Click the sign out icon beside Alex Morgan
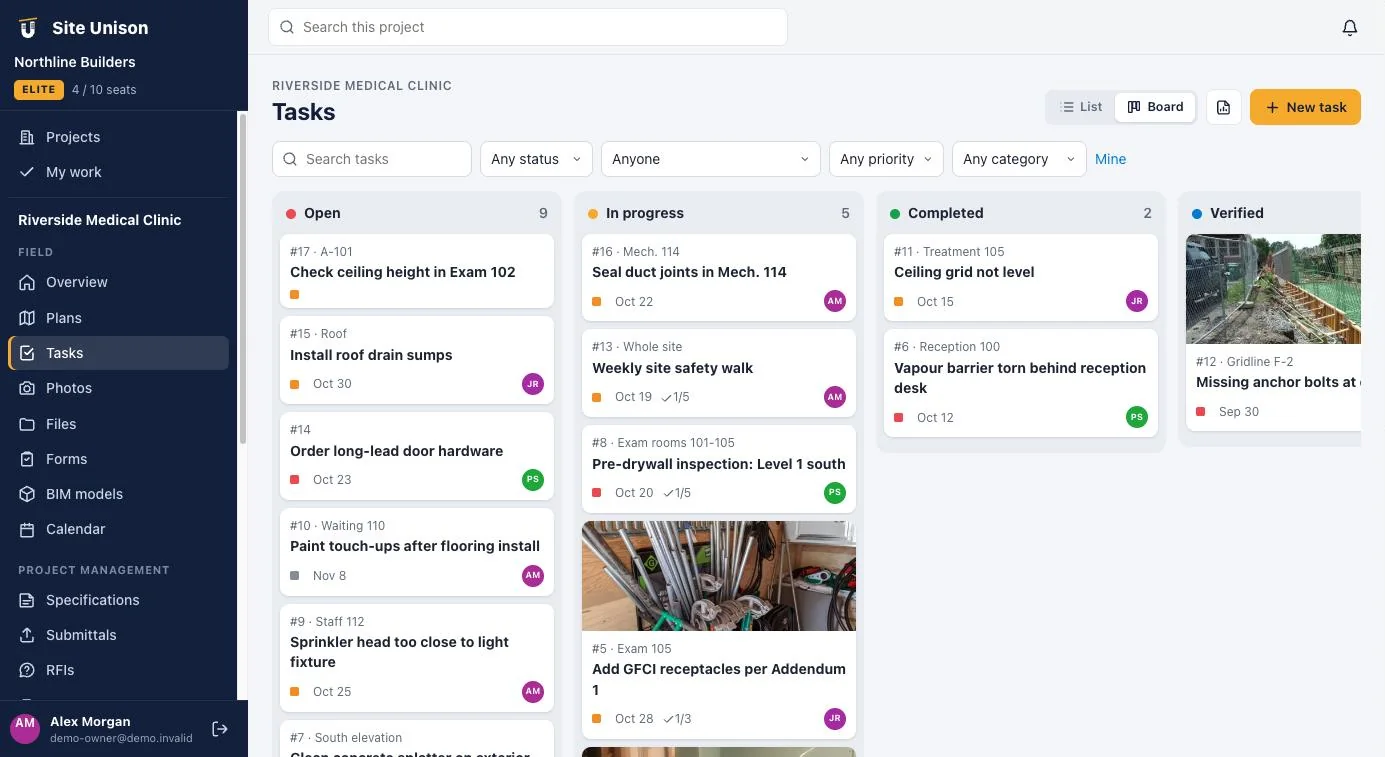The height and width of the screenshot is (757, 1385). tap(220, 729)
